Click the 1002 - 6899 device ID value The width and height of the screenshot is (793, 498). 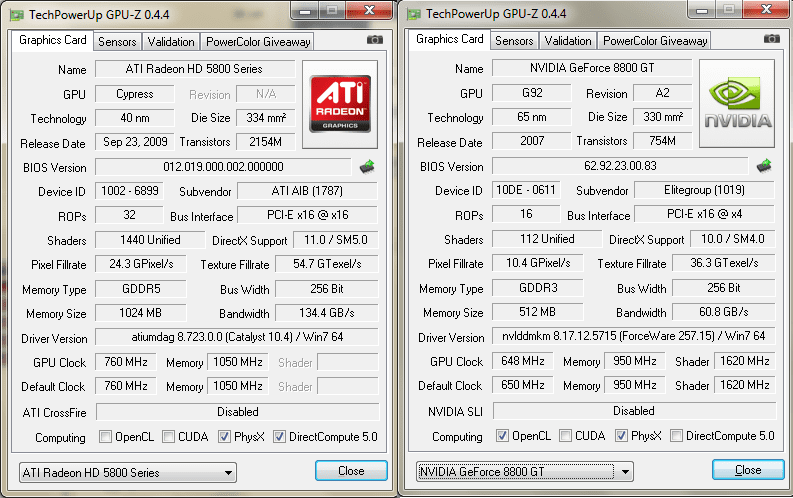129,191
